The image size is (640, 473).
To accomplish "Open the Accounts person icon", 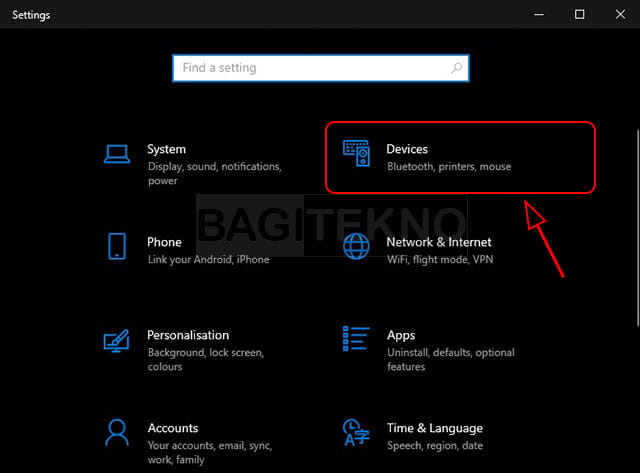I will tap(117, 432).
